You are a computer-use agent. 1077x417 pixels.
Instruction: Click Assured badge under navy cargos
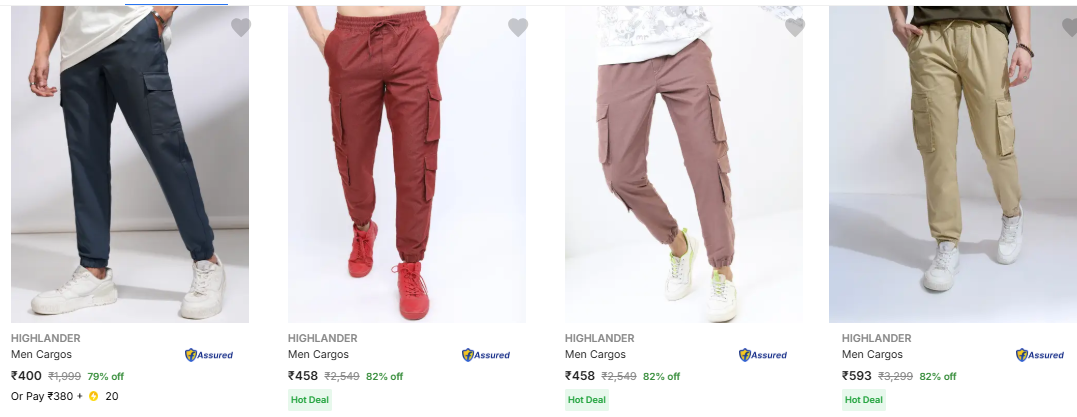click(209, 355)
